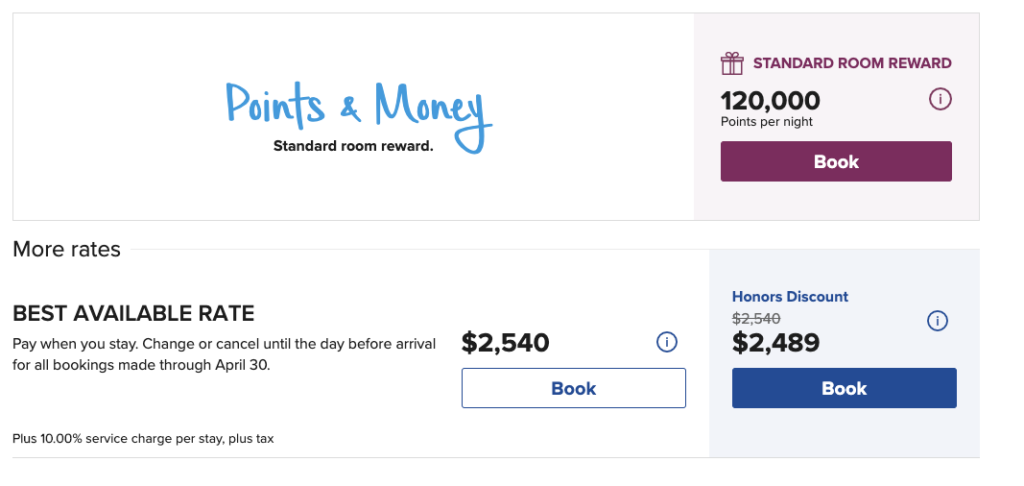Open the info icon in Honors Discount panel
This screenshot has height=486, width=1024.
point(937,321)
